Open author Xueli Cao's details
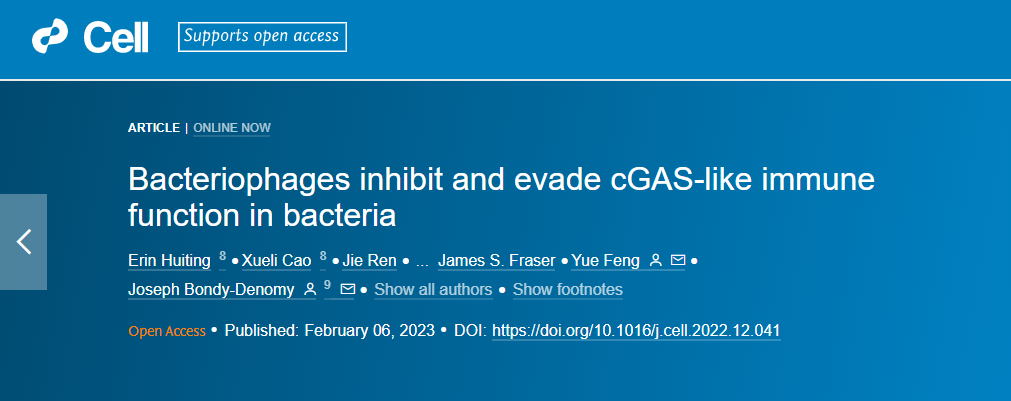1011x401 pixels. (x=277, y=261)
